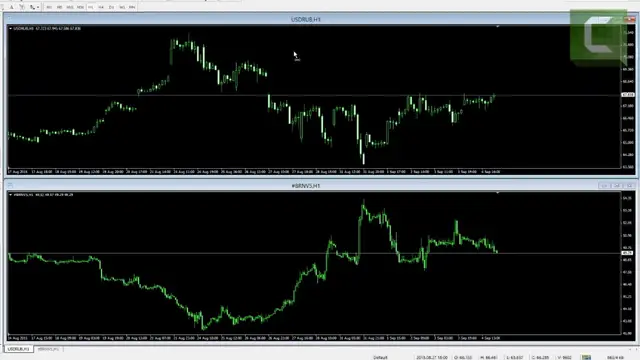This screenshot has width=640, height=360.
Task: Click the Low price value in the status bar
Action: (x=514, y=358)
